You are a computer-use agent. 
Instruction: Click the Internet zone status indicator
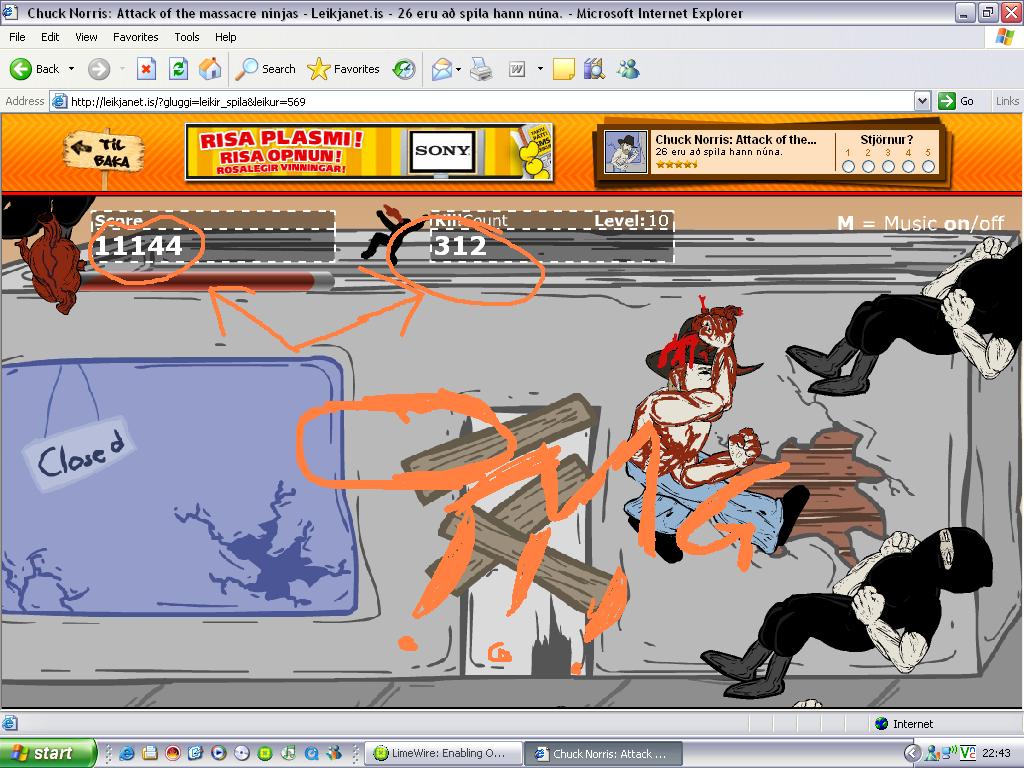coord(904,724)
